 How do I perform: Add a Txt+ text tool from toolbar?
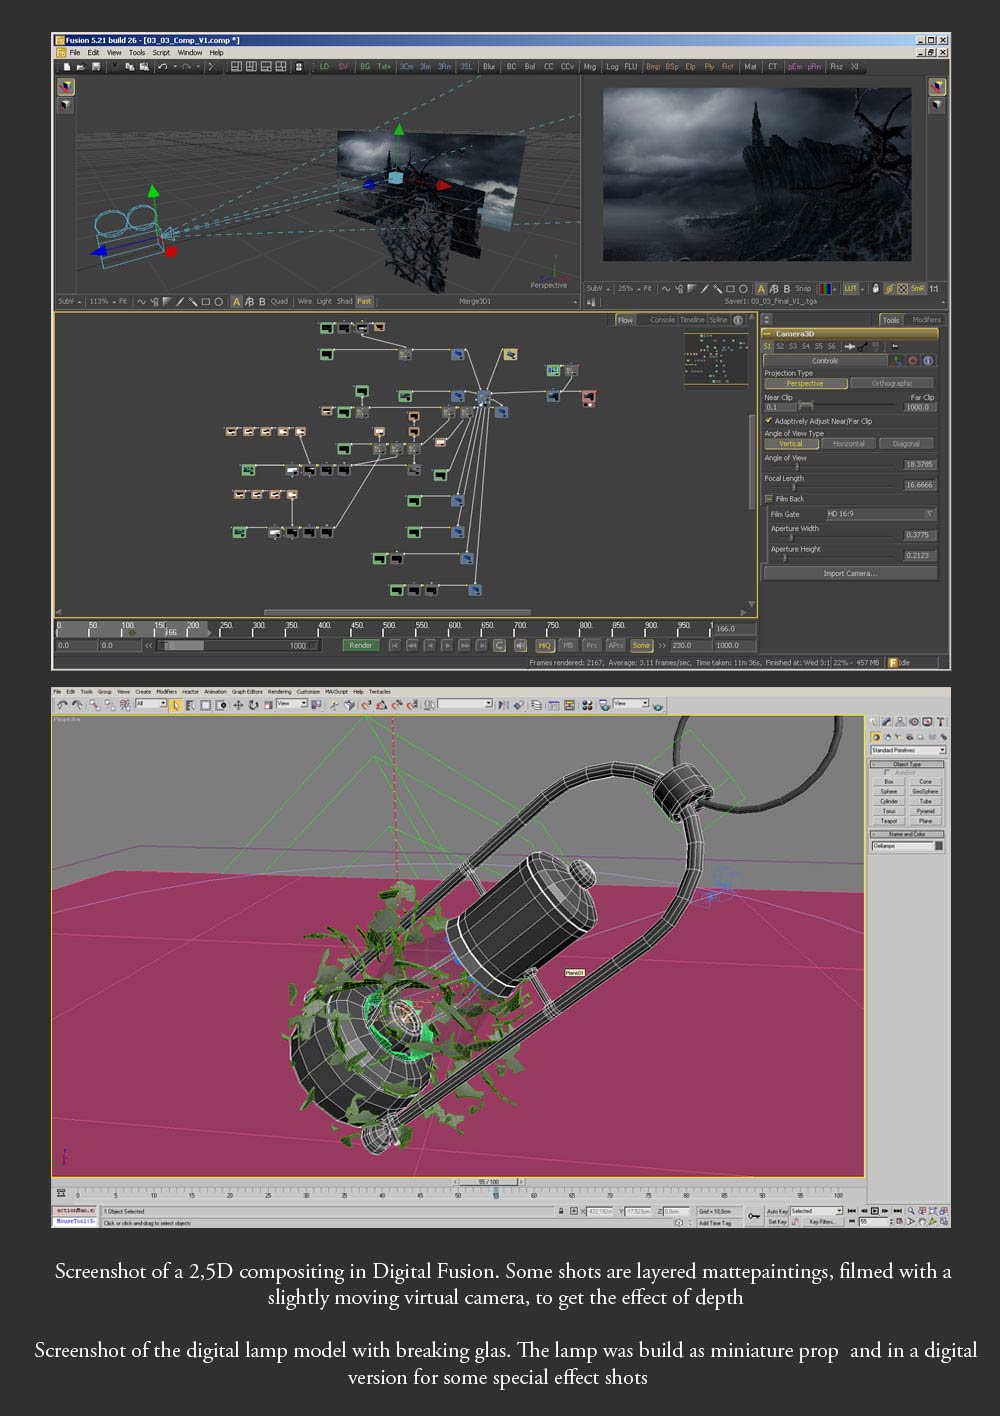click(384, 67)
